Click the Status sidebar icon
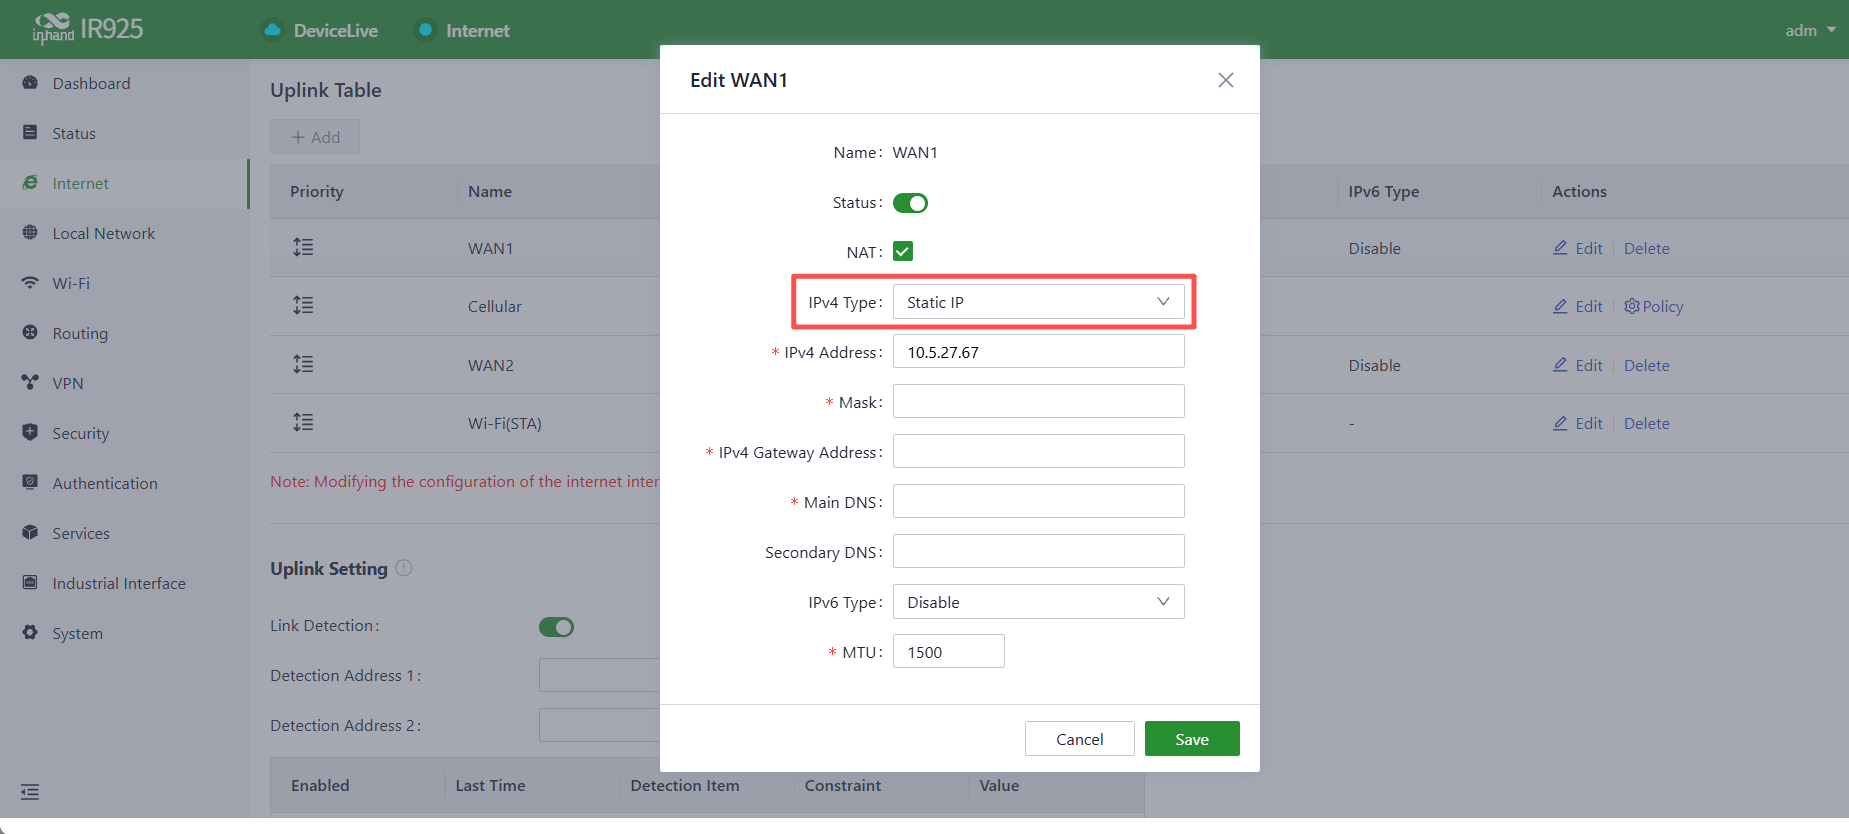This screenshot has height=834, width=1849. 30,133
